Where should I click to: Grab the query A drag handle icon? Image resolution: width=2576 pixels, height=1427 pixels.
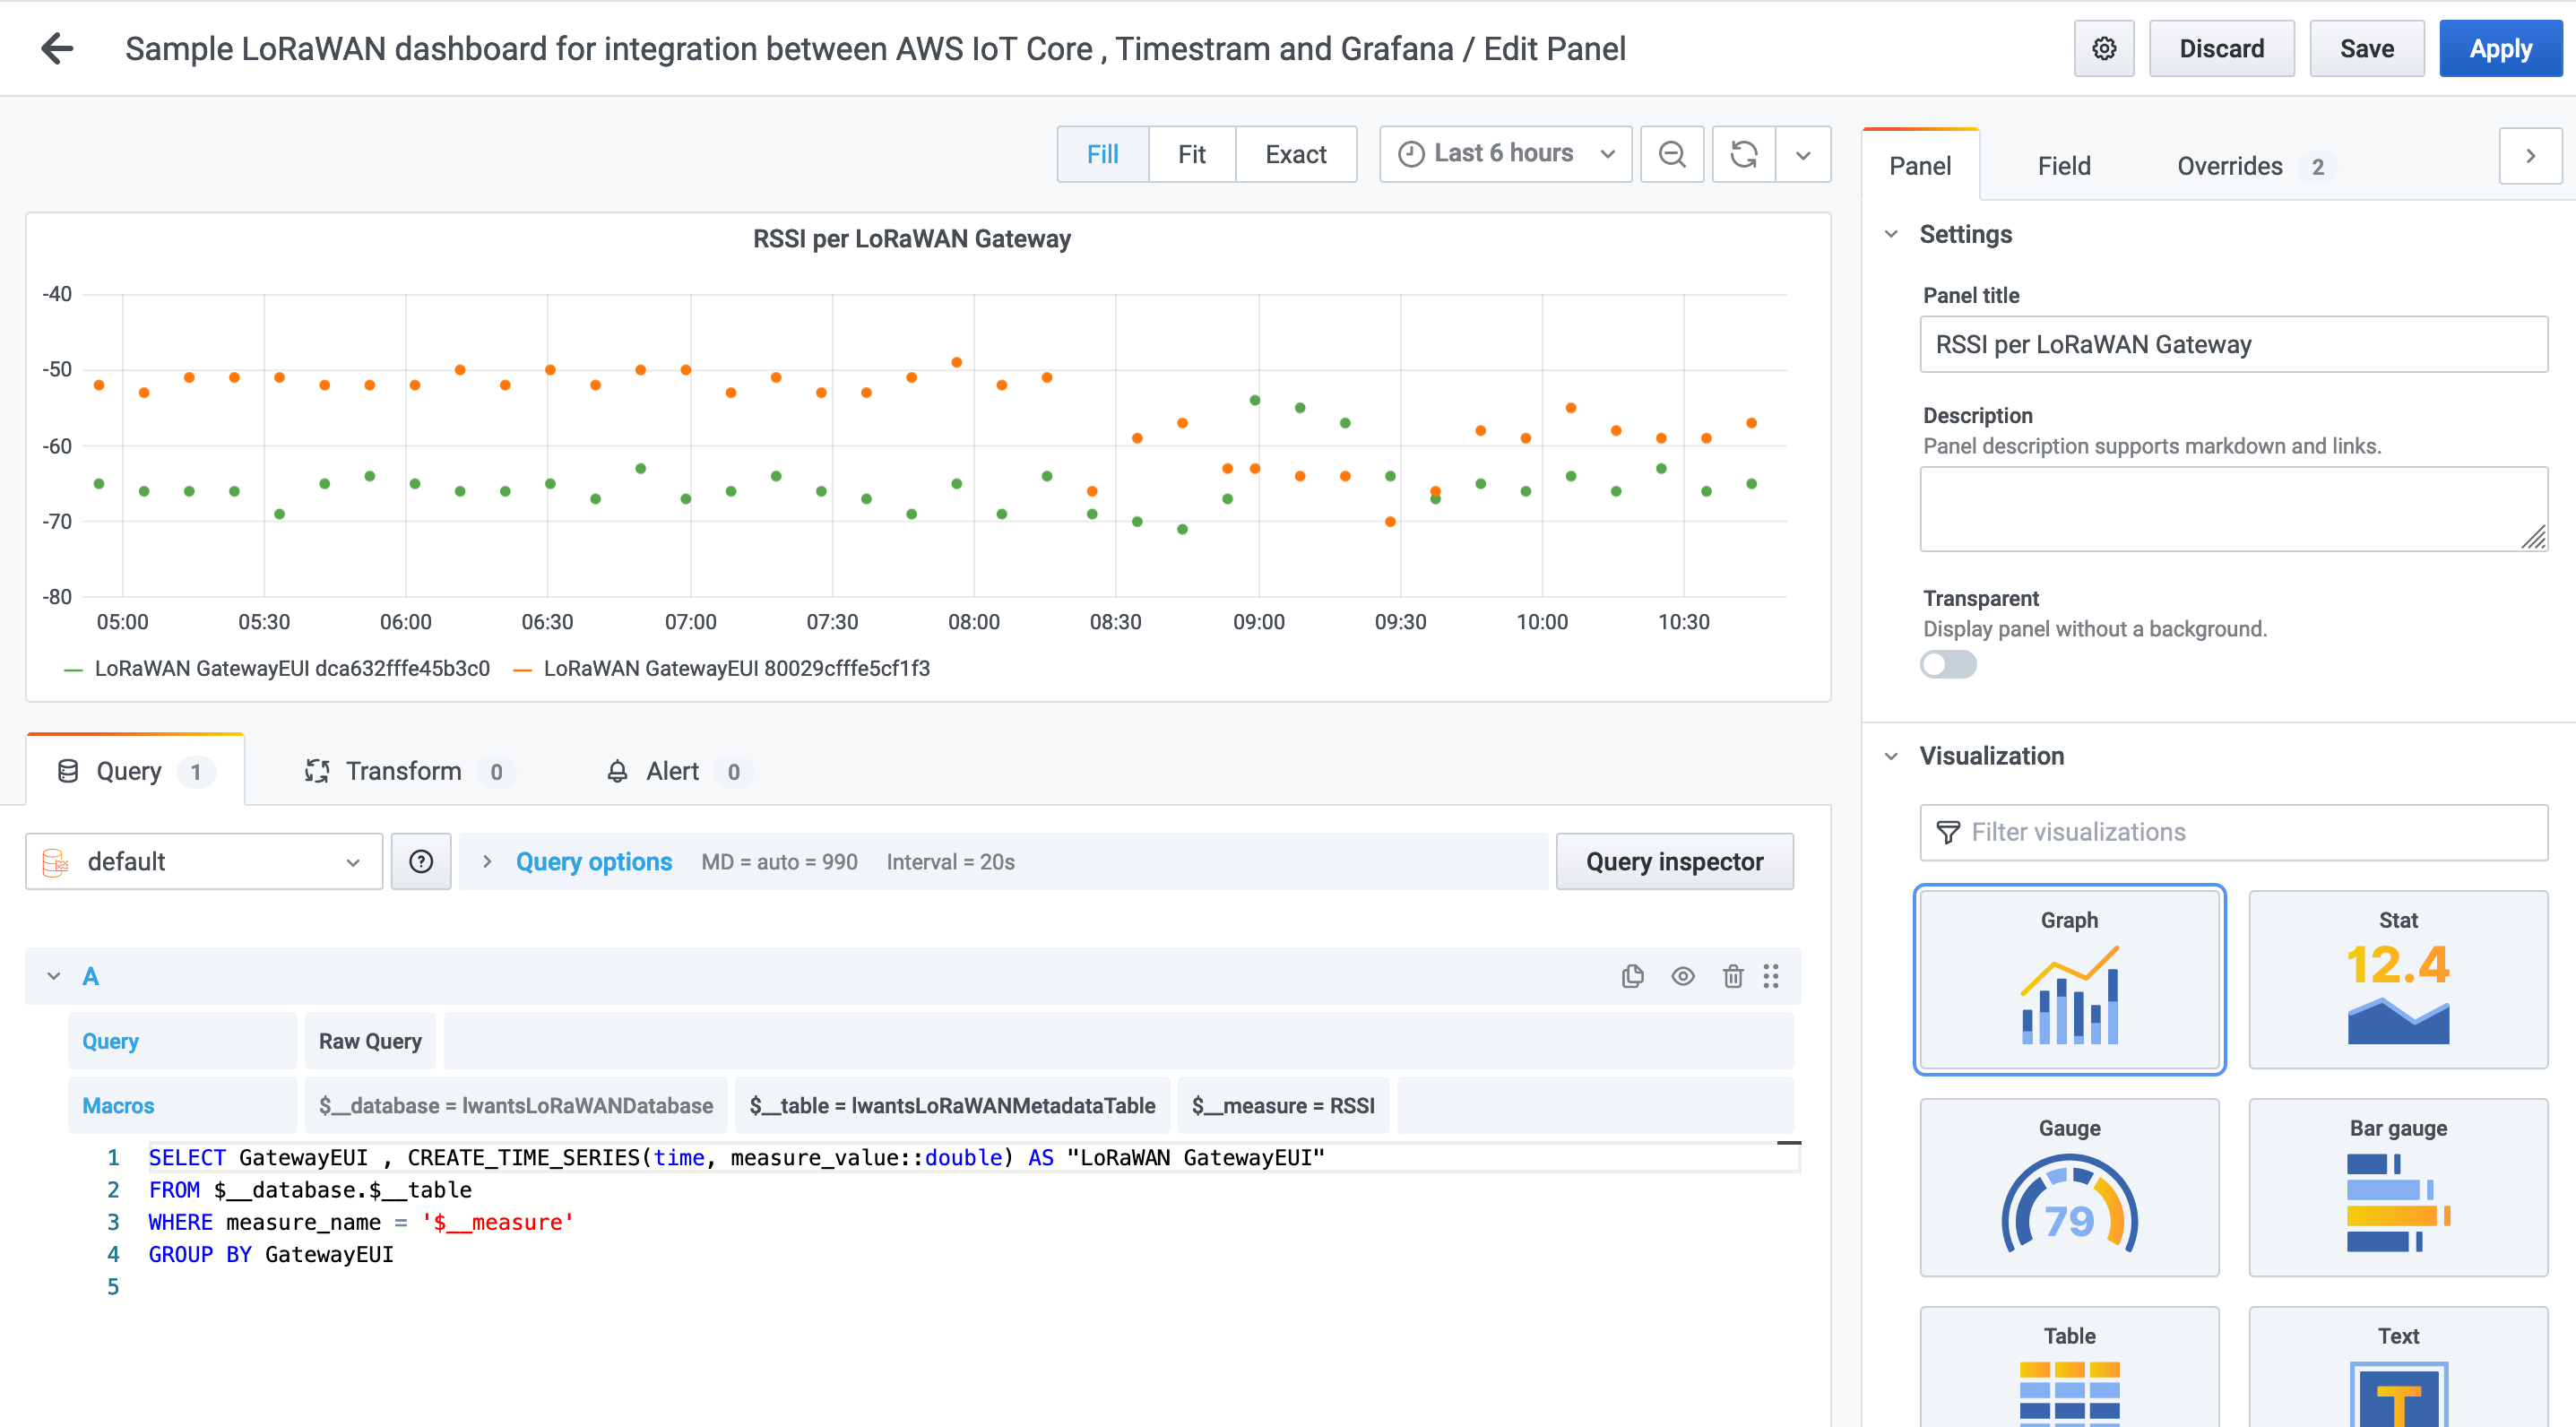(x=1771, y=976)
